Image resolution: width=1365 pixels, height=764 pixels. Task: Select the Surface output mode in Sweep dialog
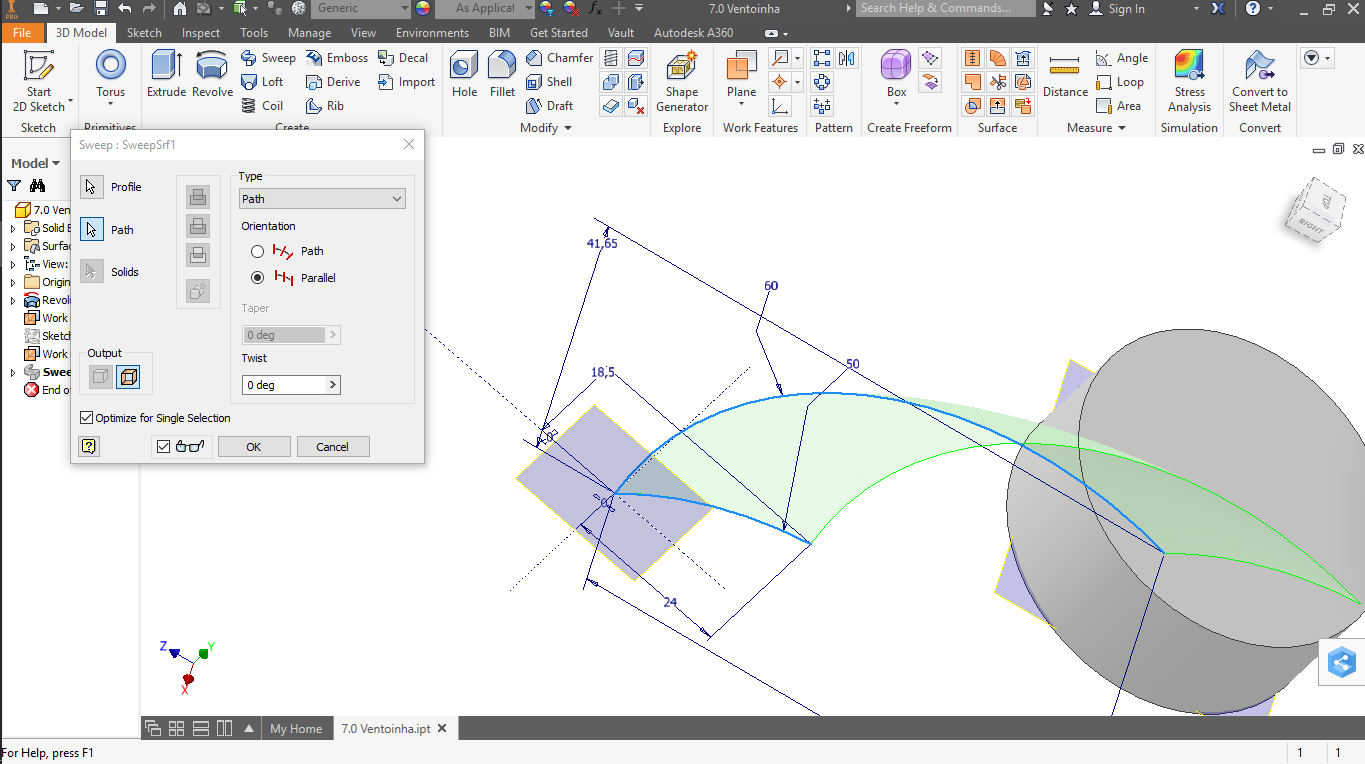[x=128, y=377]
